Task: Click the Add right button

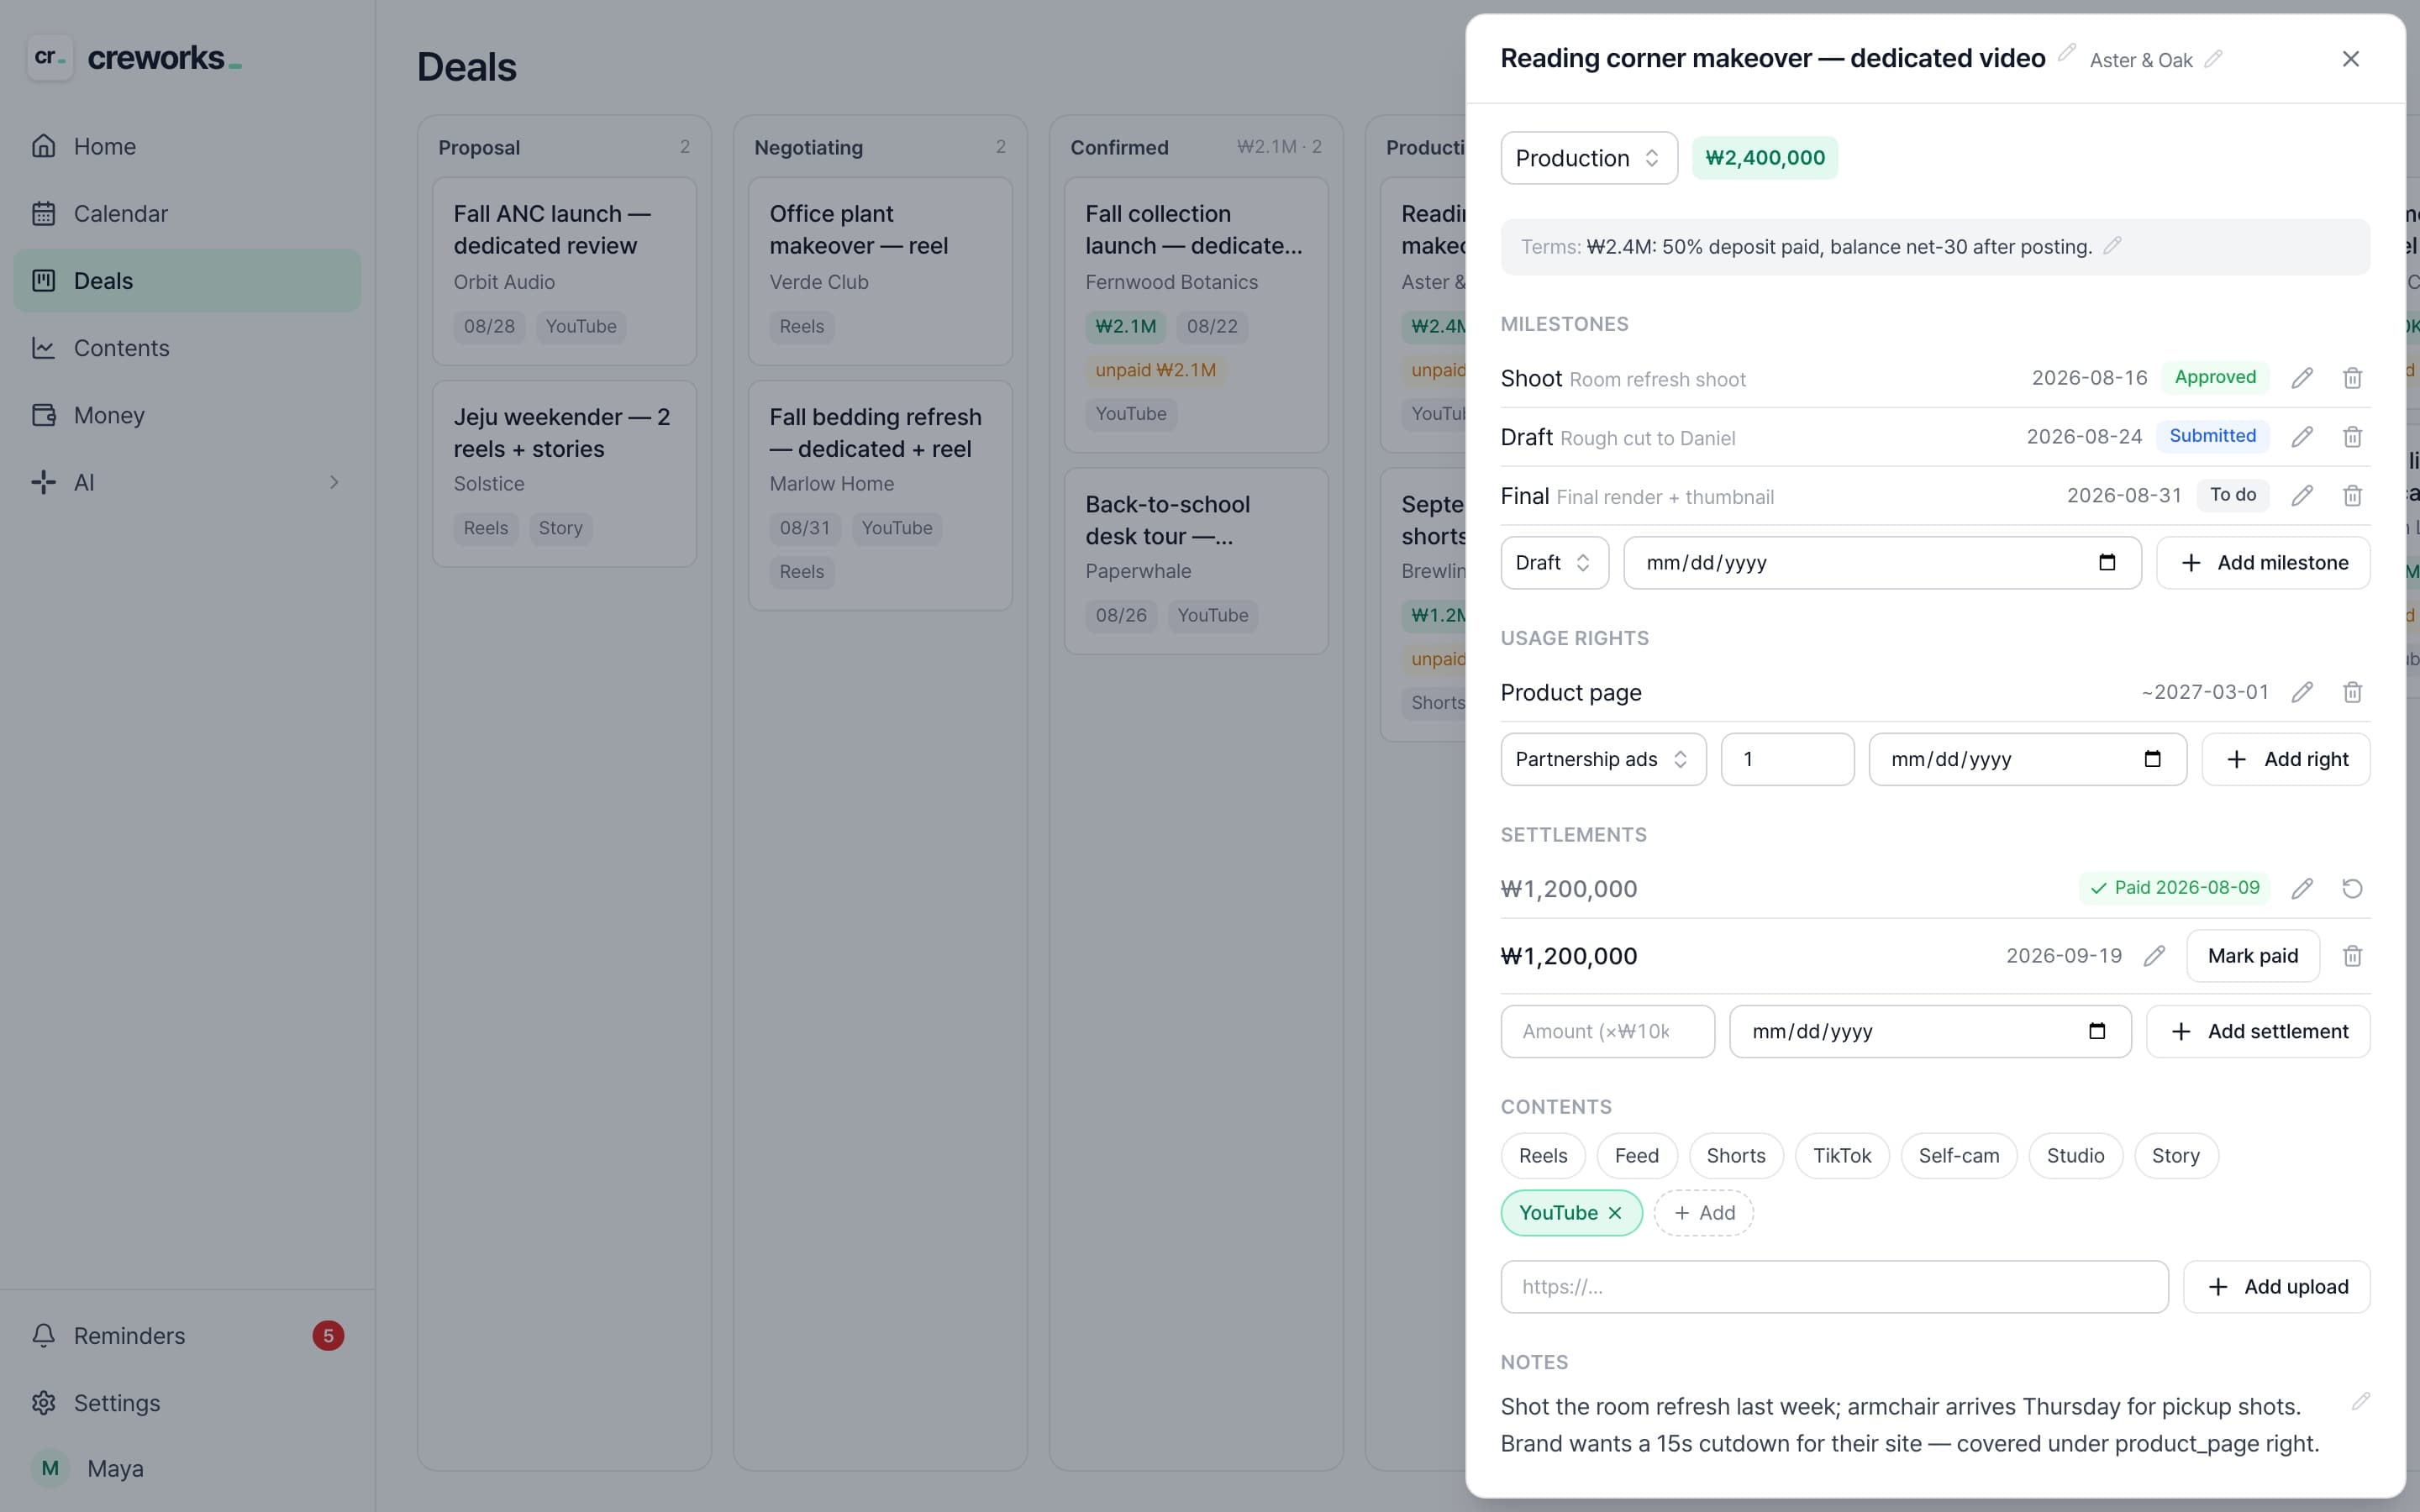Action: coord(2286,760)
